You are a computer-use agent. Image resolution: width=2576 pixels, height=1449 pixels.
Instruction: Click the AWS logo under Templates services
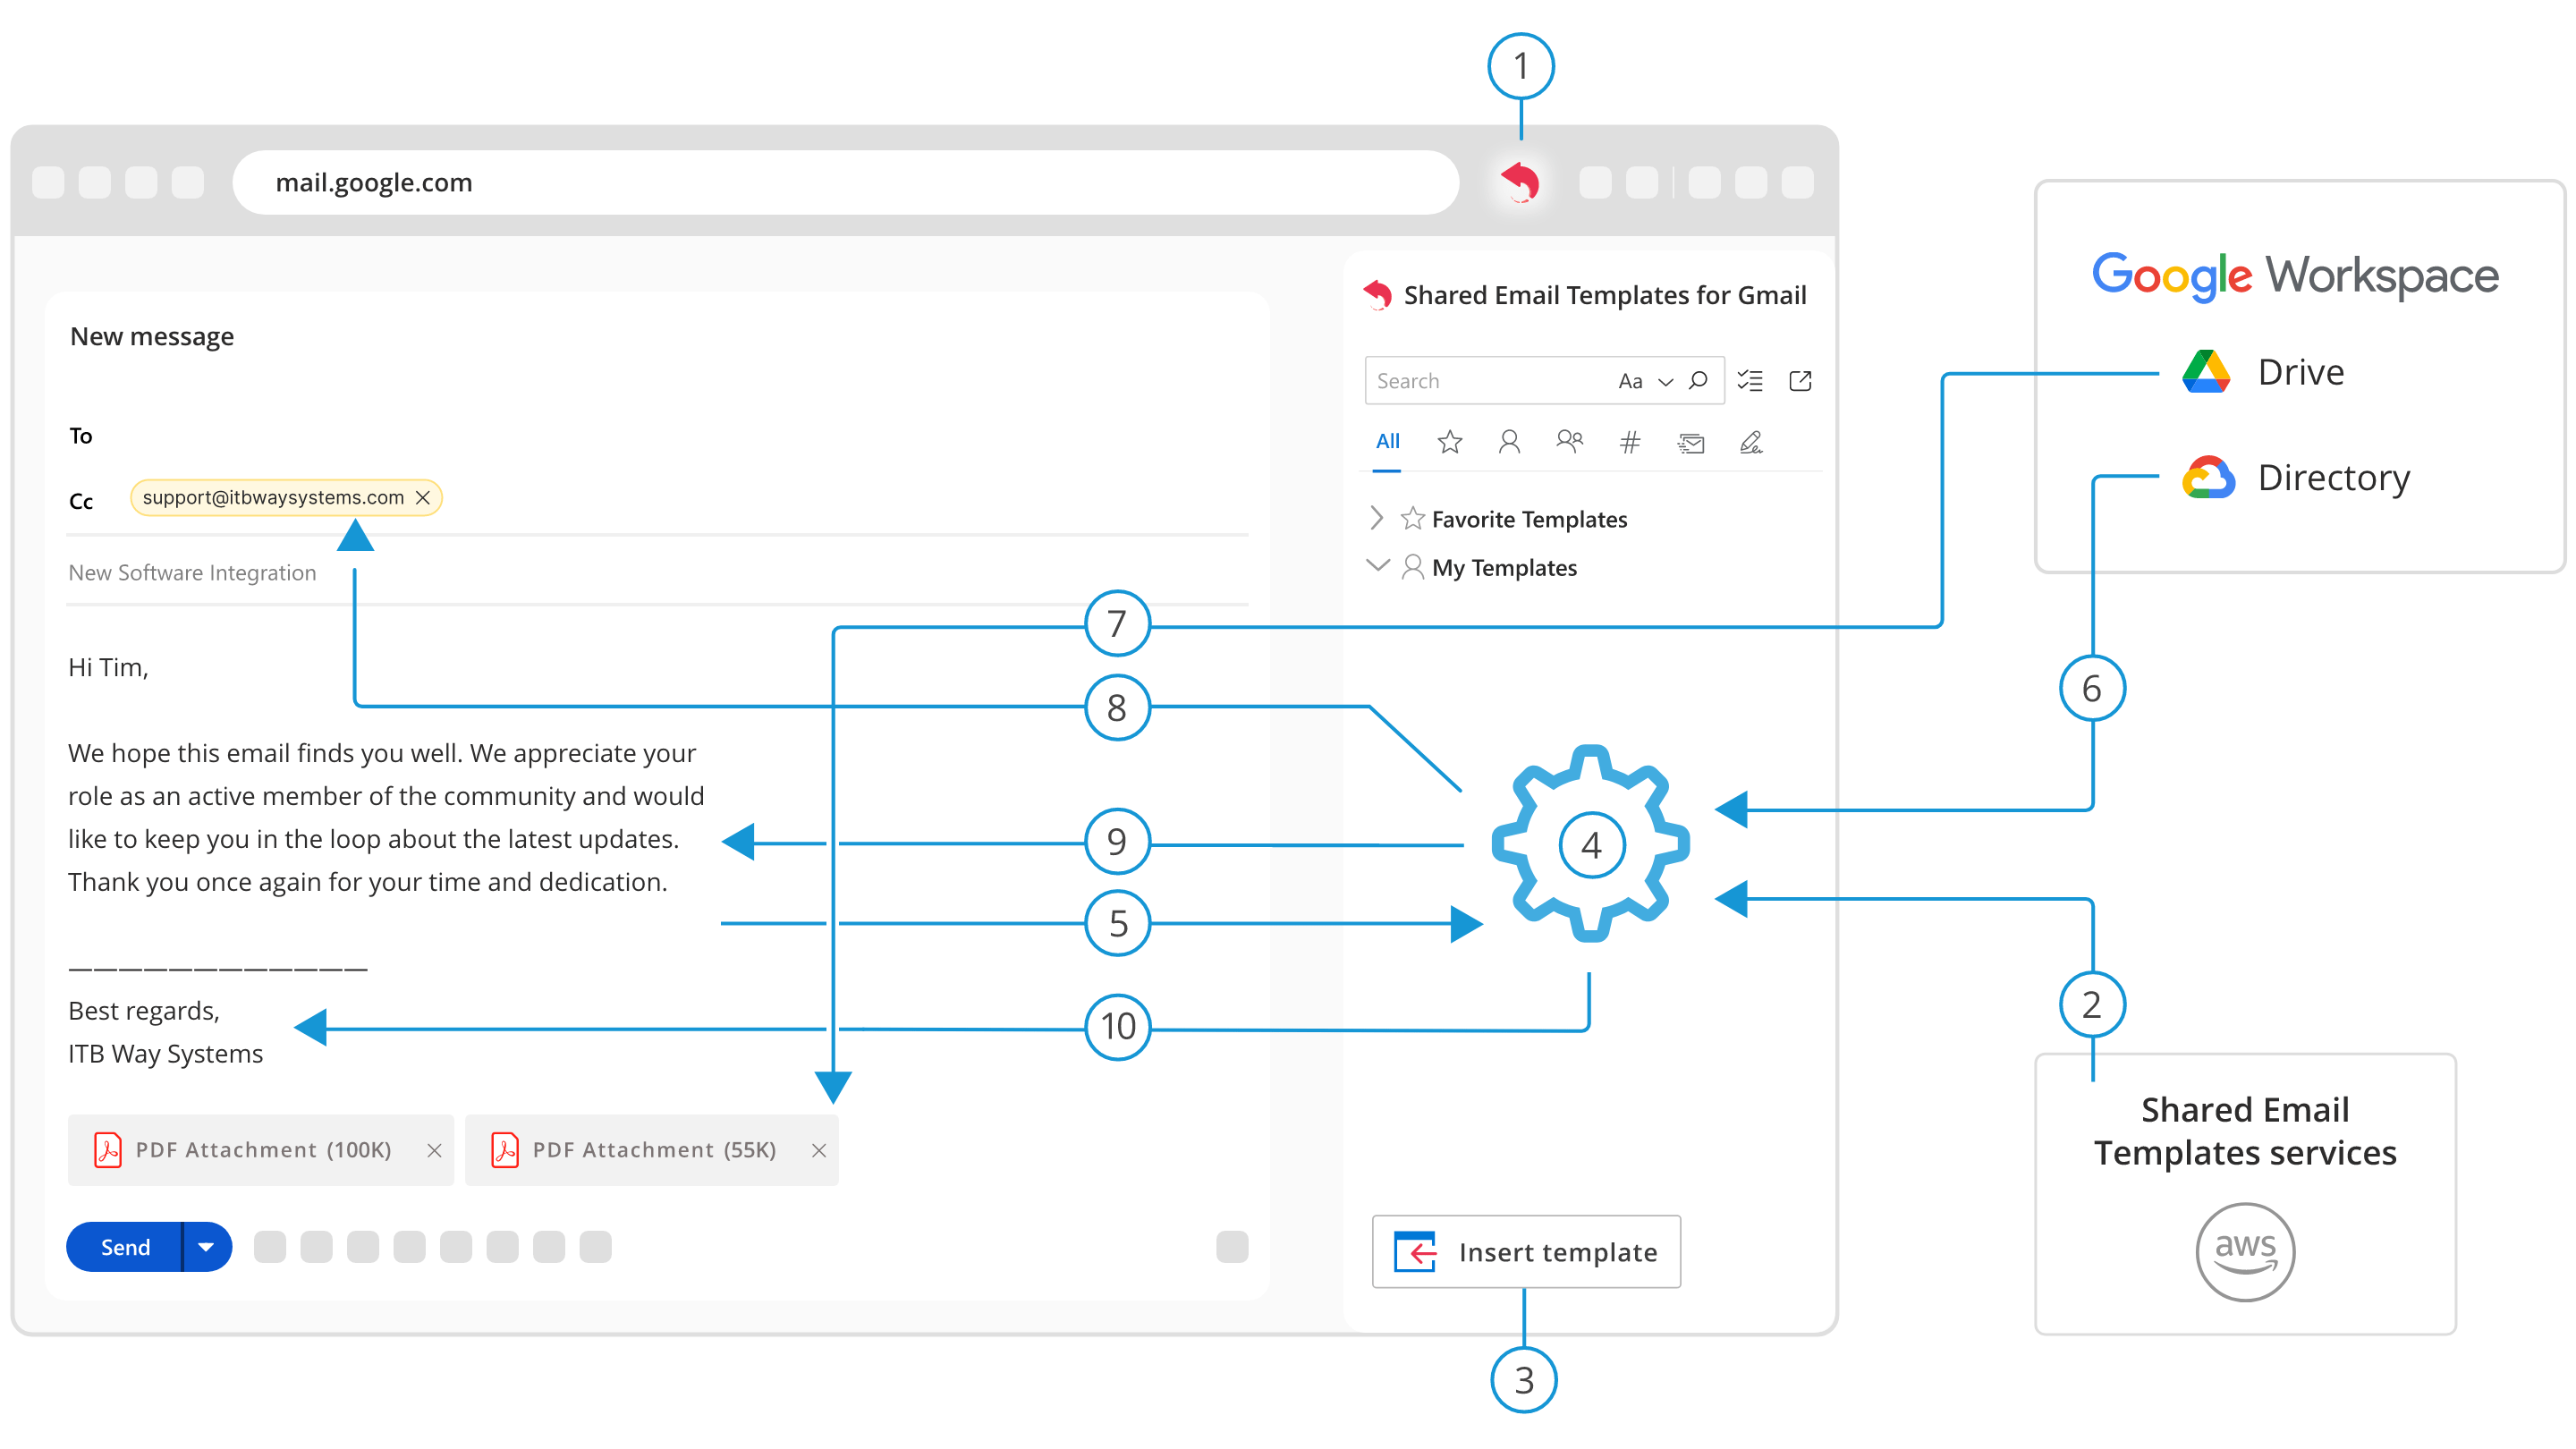pos(2244,1252)
